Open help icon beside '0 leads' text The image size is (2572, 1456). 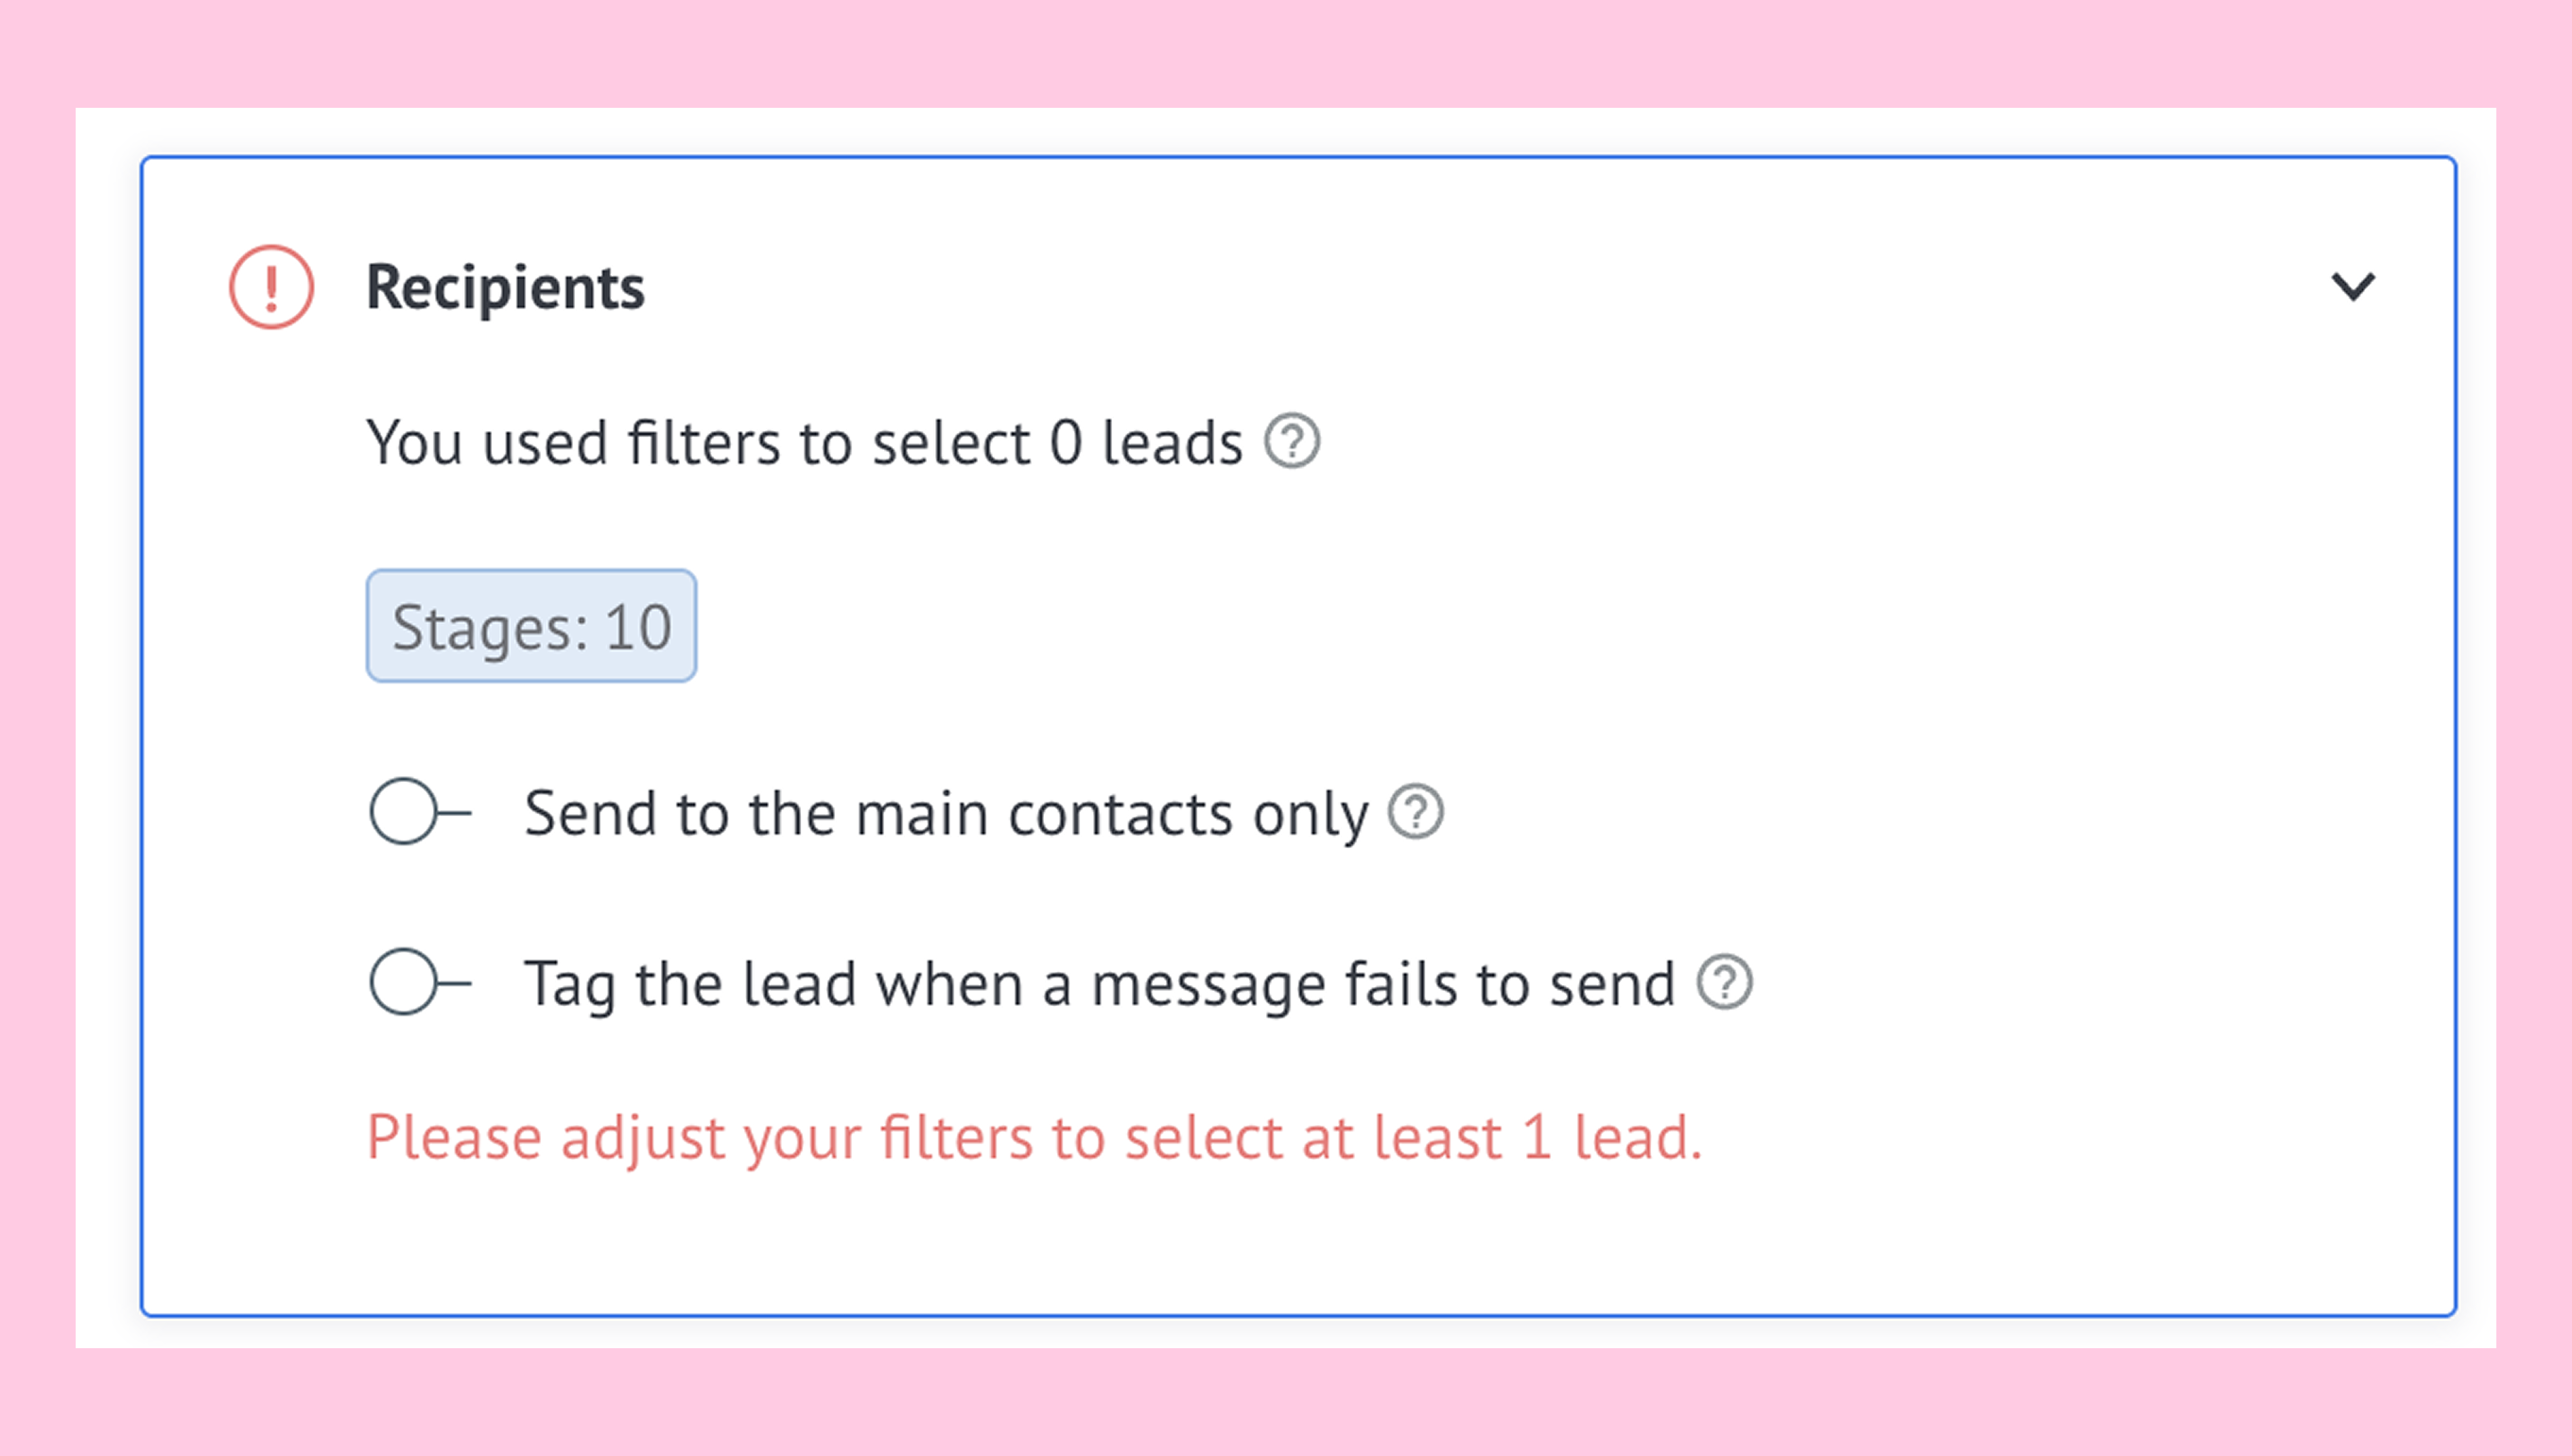pyautogui.click(x=1292, y=441)
